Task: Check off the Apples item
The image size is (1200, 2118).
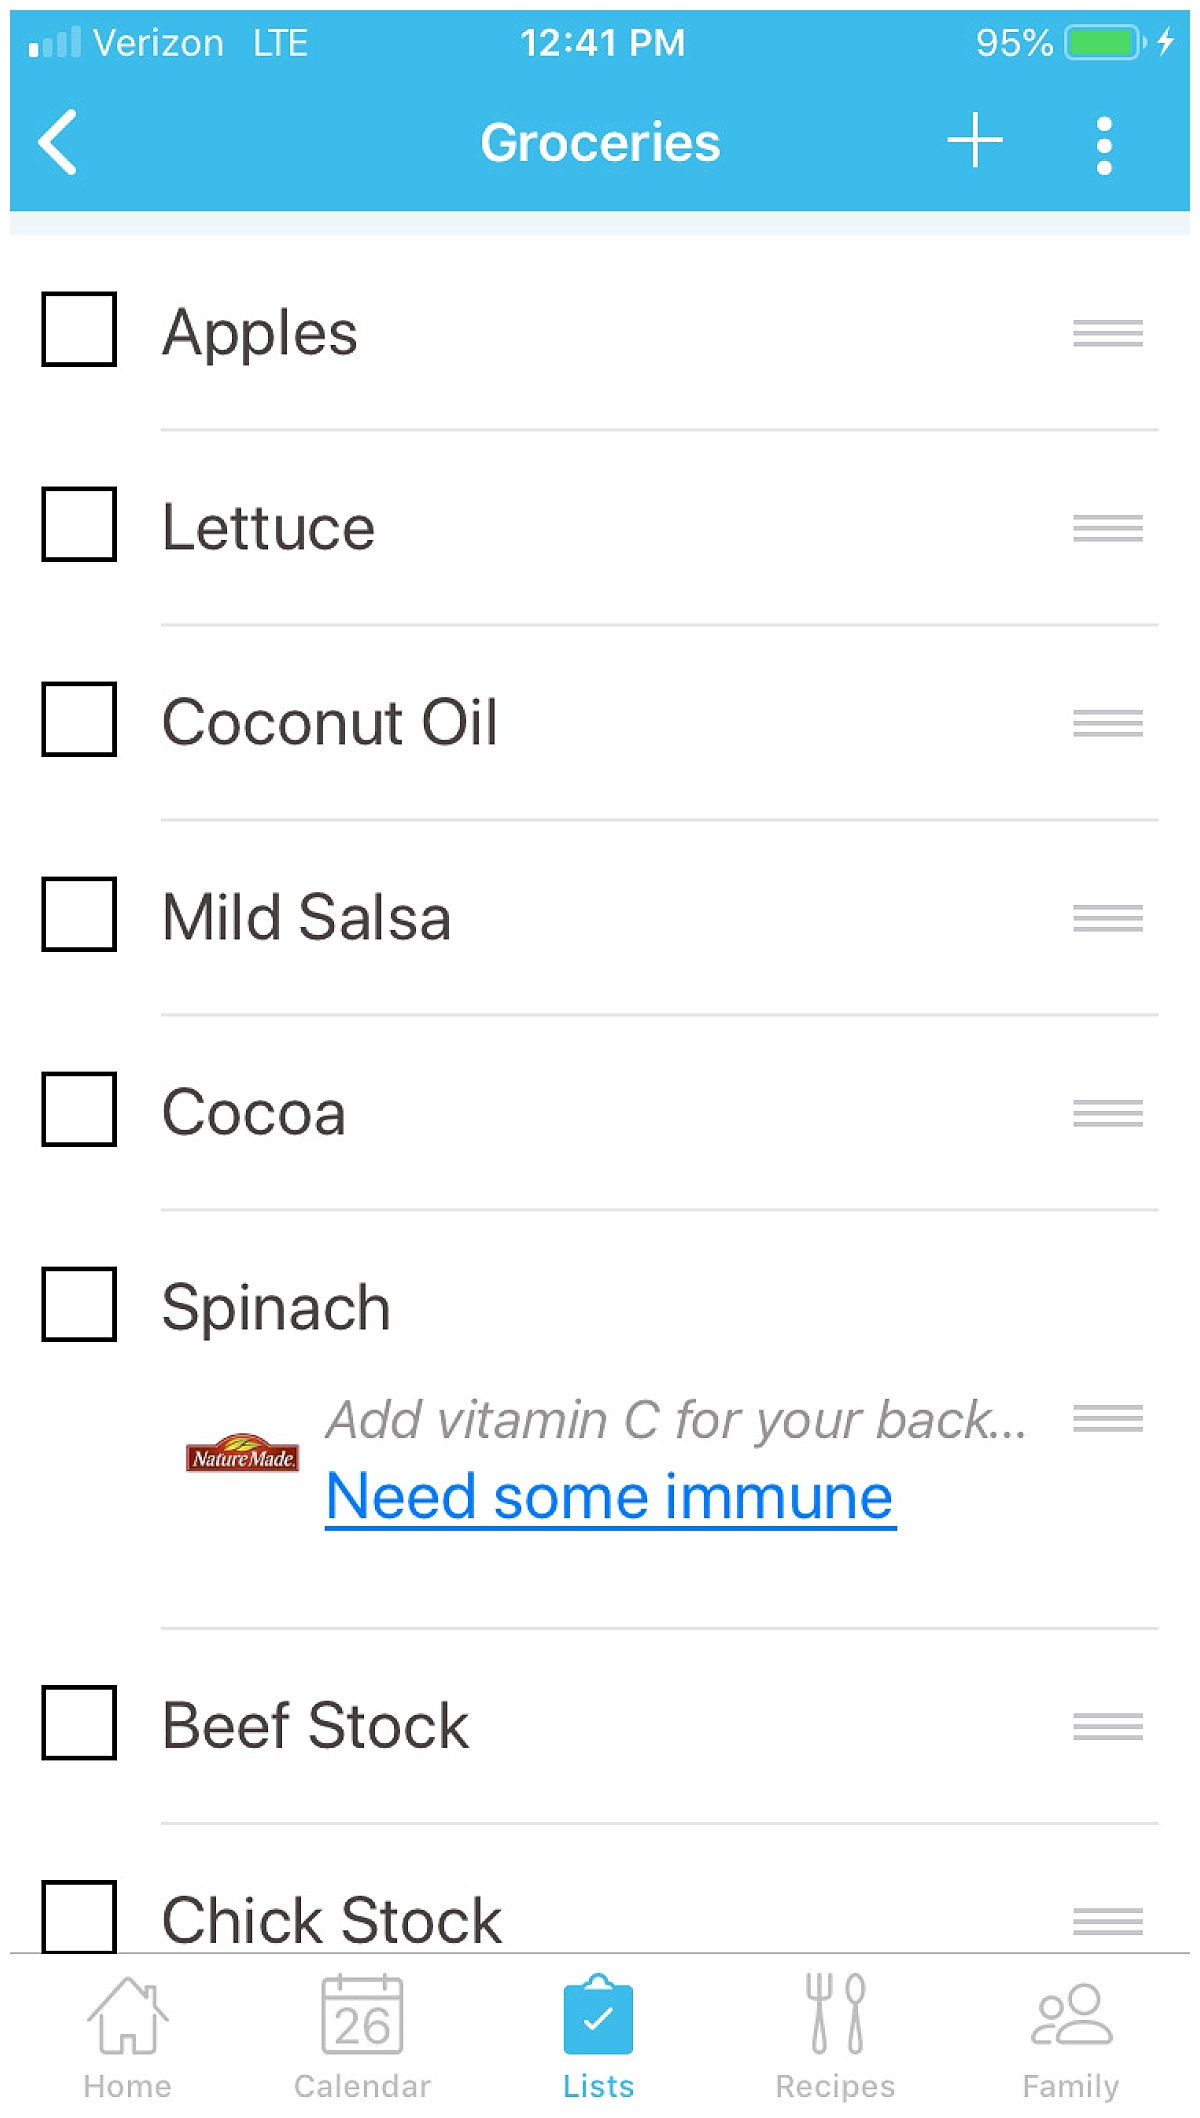Action: pos(79,329)
